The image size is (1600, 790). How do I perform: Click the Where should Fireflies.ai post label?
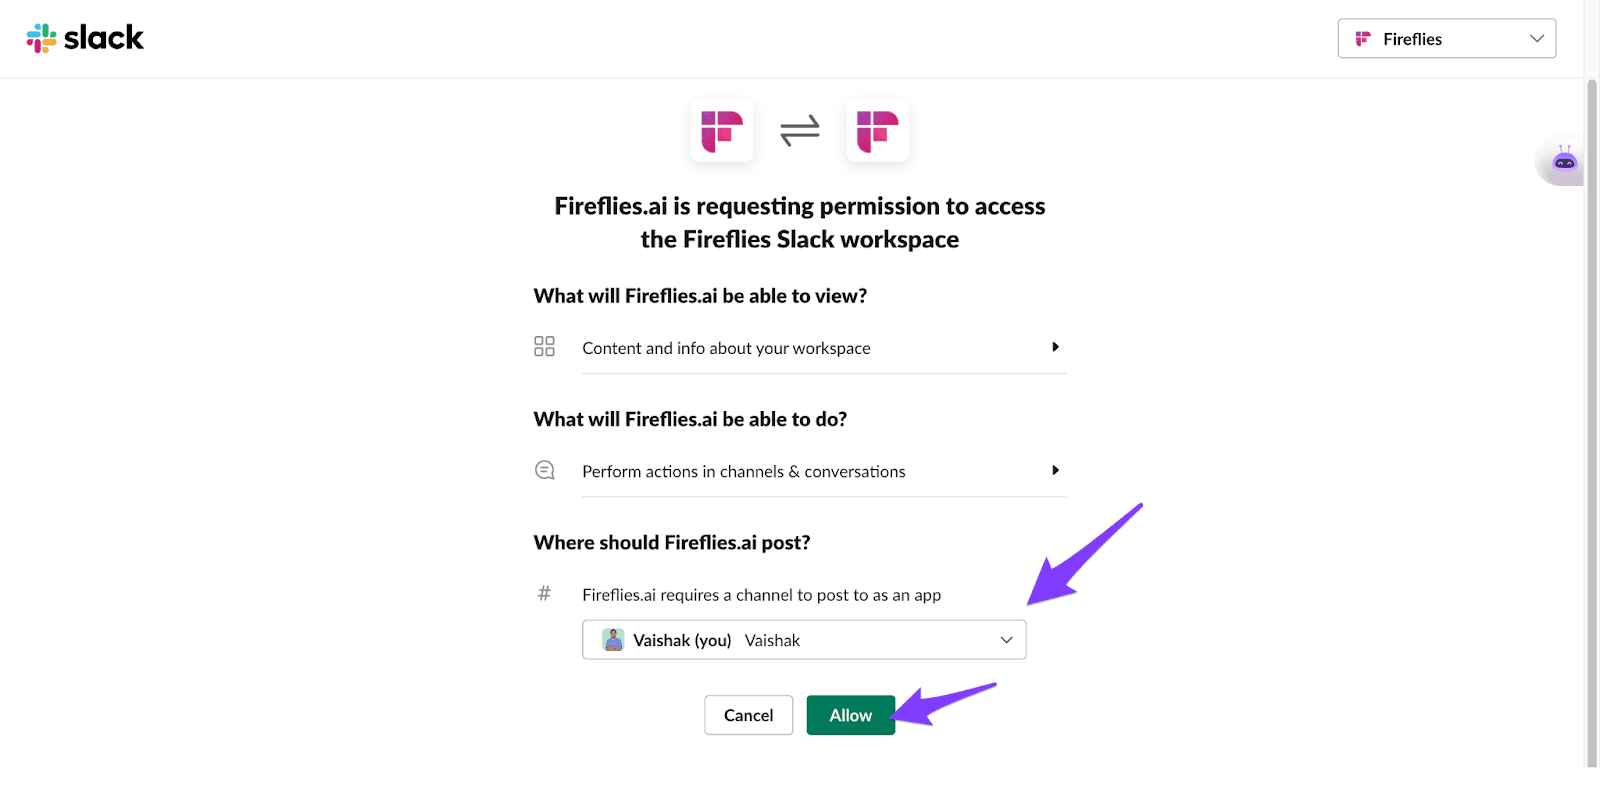point(671,542)
